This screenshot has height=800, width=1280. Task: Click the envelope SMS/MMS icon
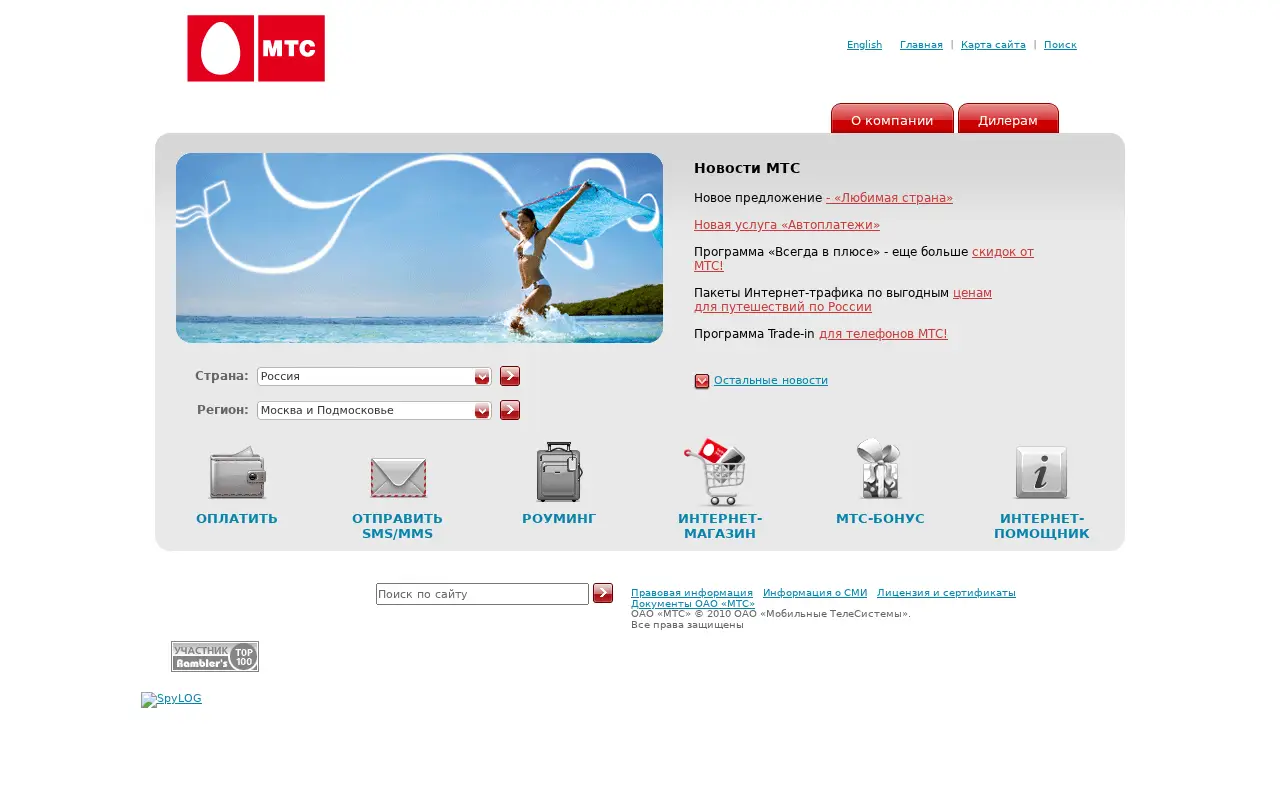click(x=398, y=477)
